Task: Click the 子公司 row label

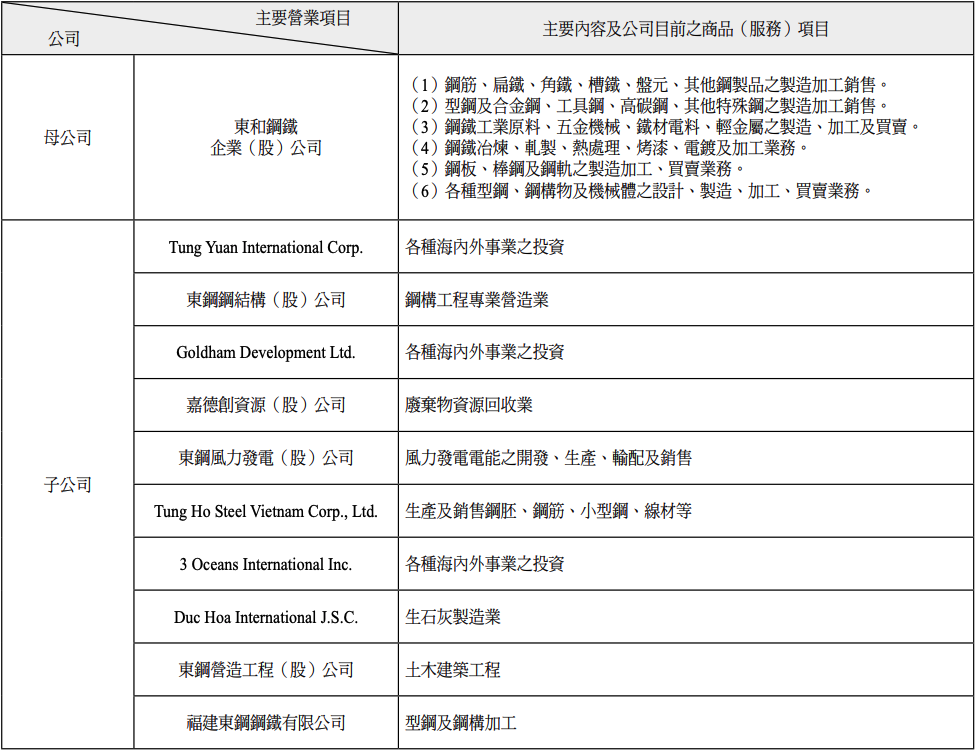Action: tap(68, 485)
